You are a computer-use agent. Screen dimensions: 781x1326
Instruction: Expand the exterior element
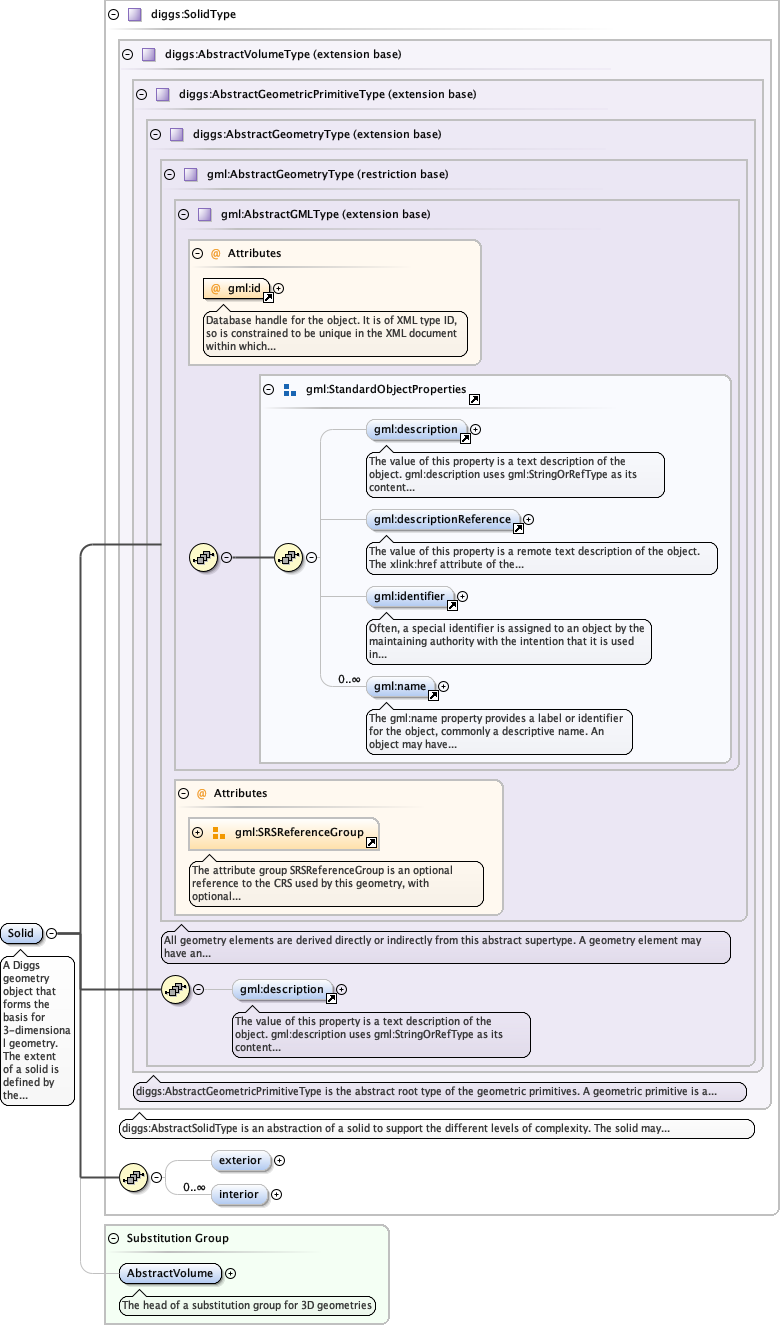pyautogui.click(x=279, y=1161)
